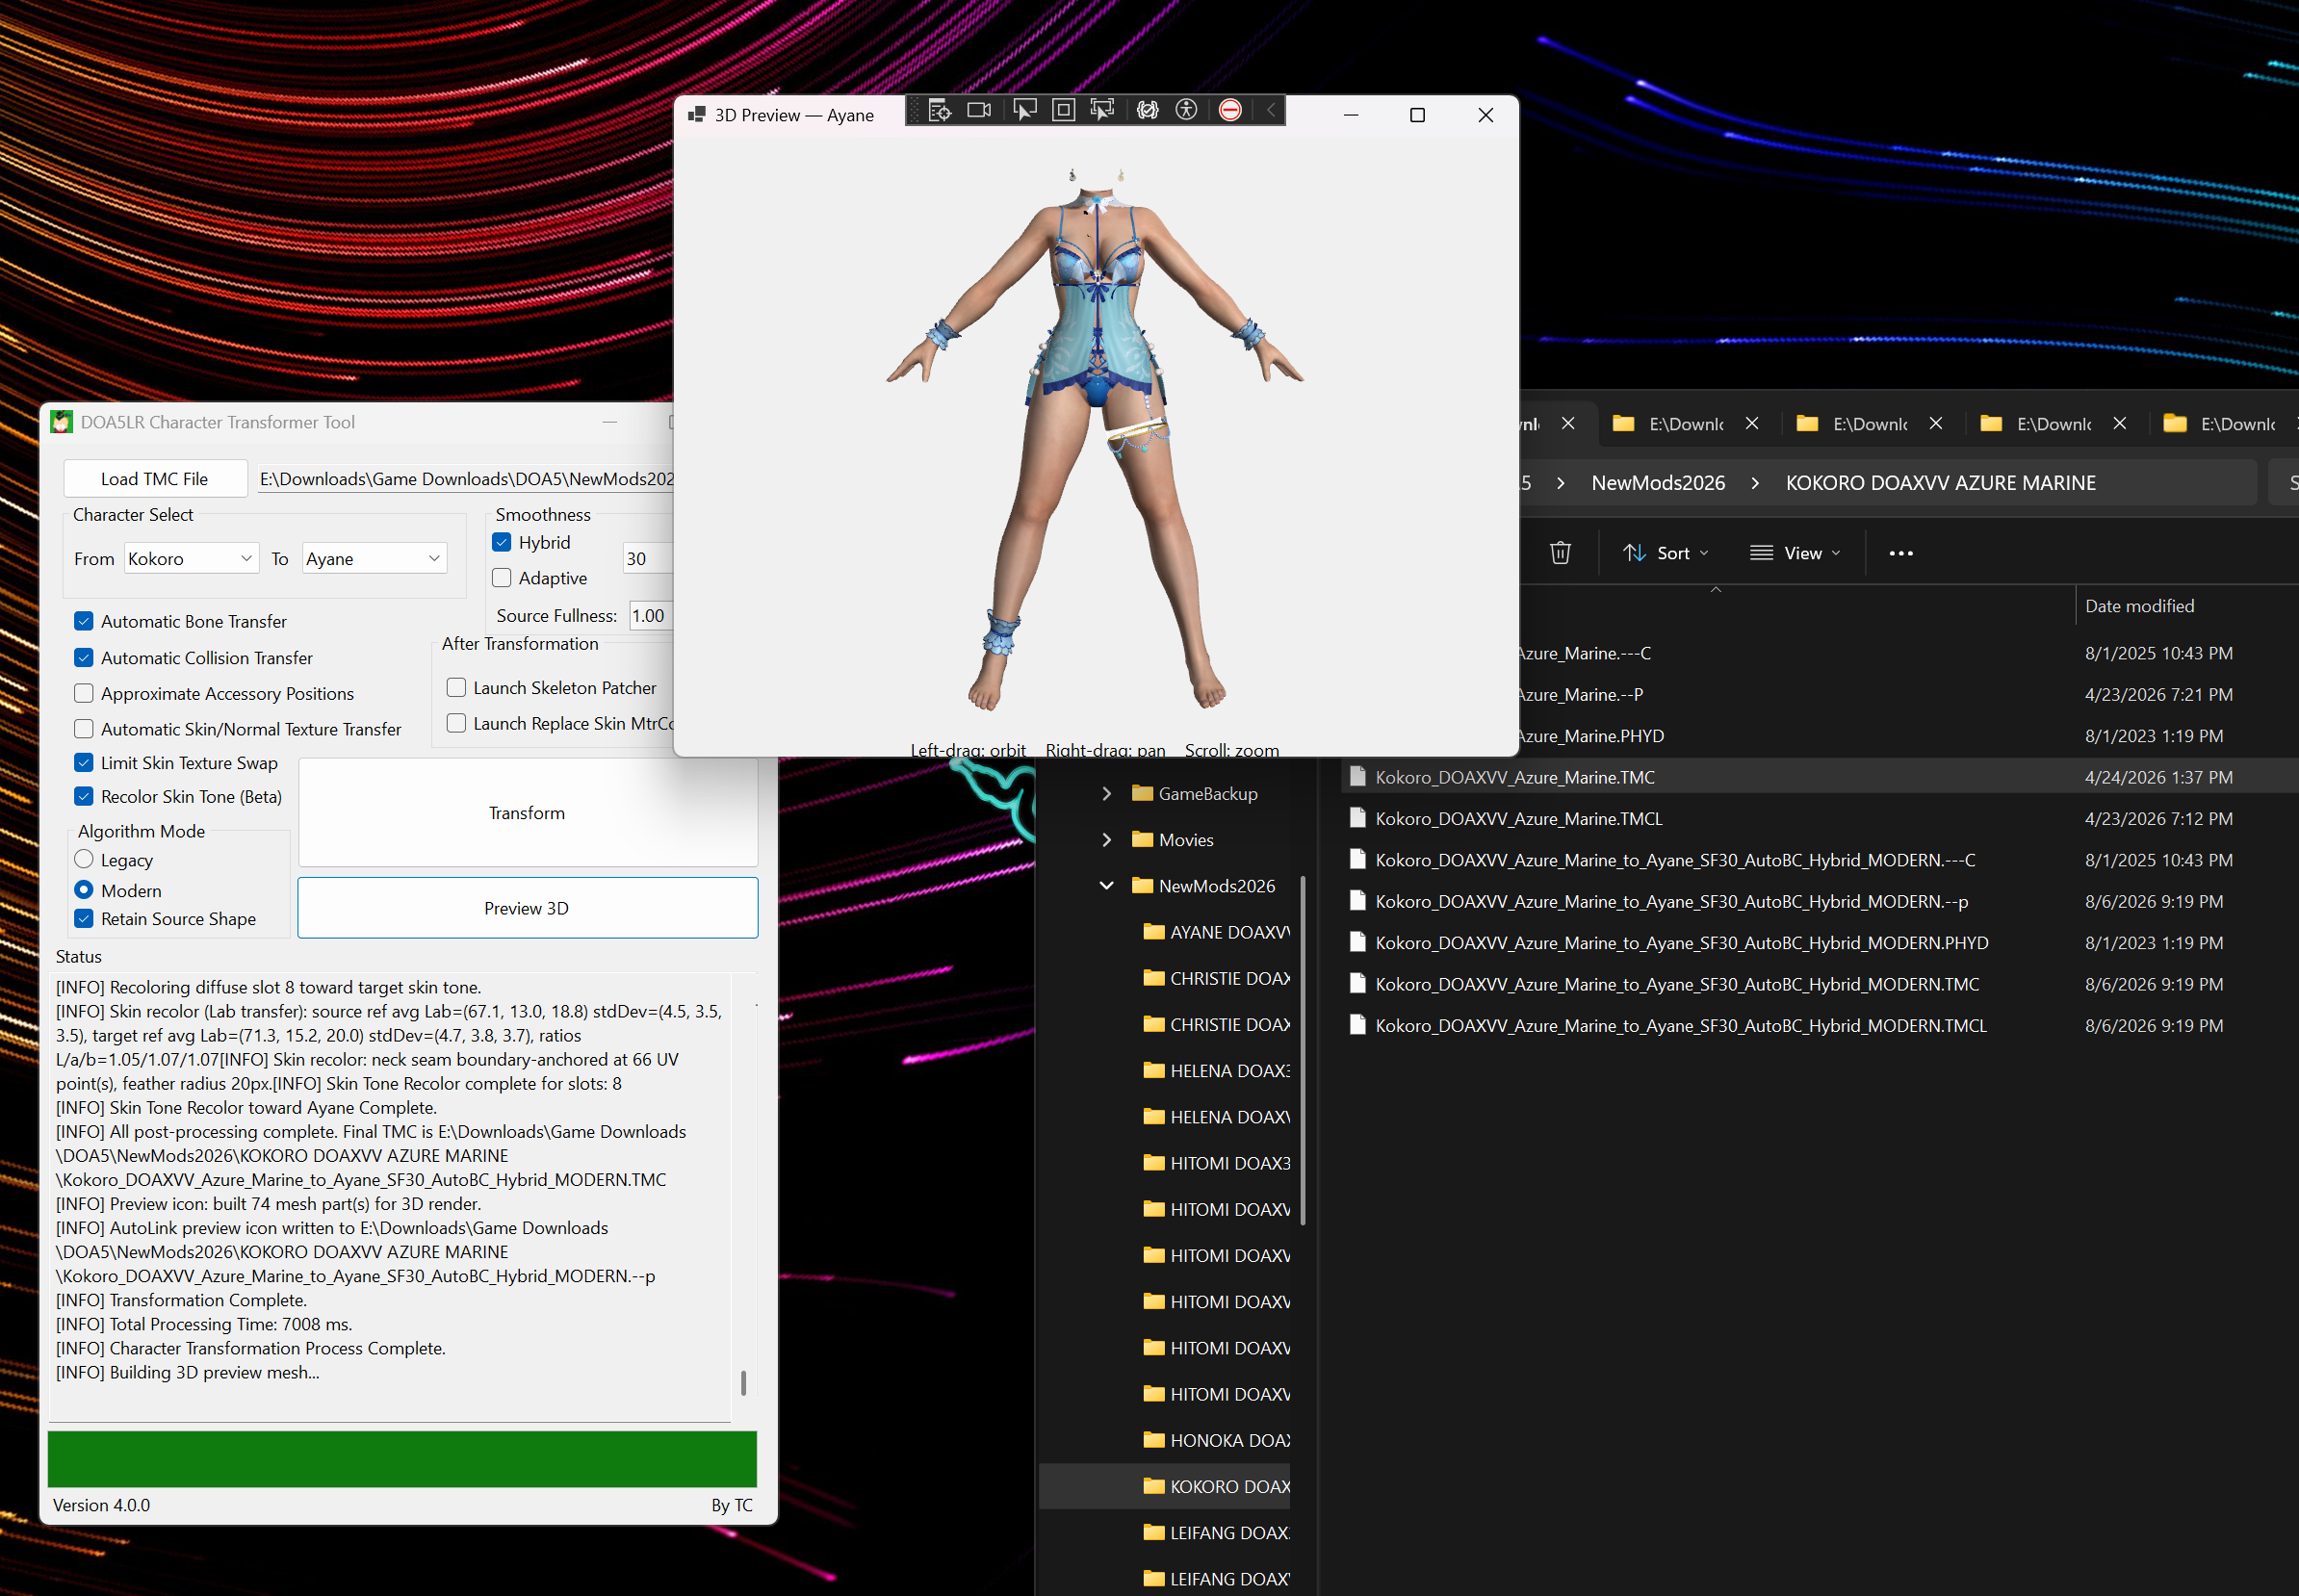Click the breadcrumb chevron before NewMods2026
The height and width of the screenshot is (1596, 2299).
pos(1560,483)
